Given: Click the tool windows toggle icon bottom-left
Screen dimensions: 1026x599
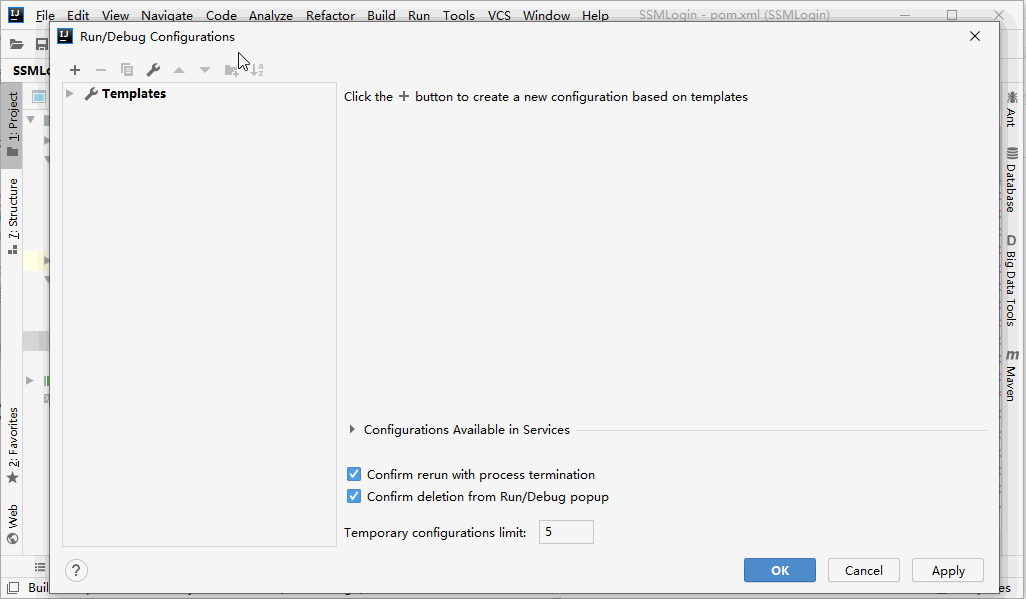Looking at the screenshot, I should (x=12, y=588).
